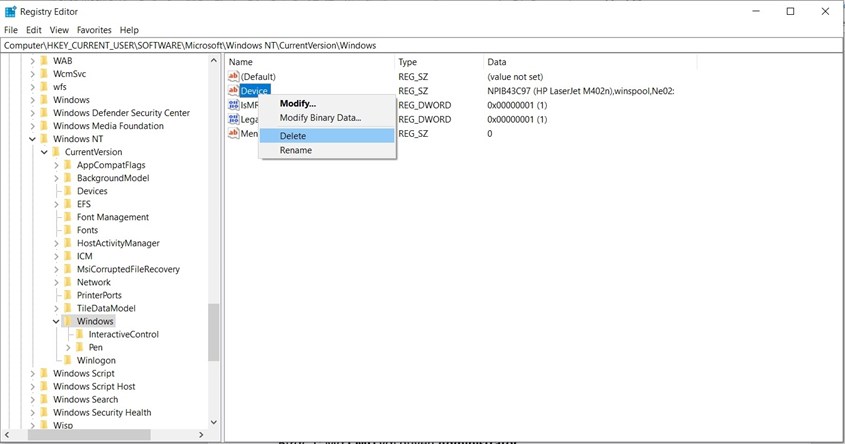Click the AppCompatFlags folder icon
The image size is (845, 444).
(x=68, y=165)
